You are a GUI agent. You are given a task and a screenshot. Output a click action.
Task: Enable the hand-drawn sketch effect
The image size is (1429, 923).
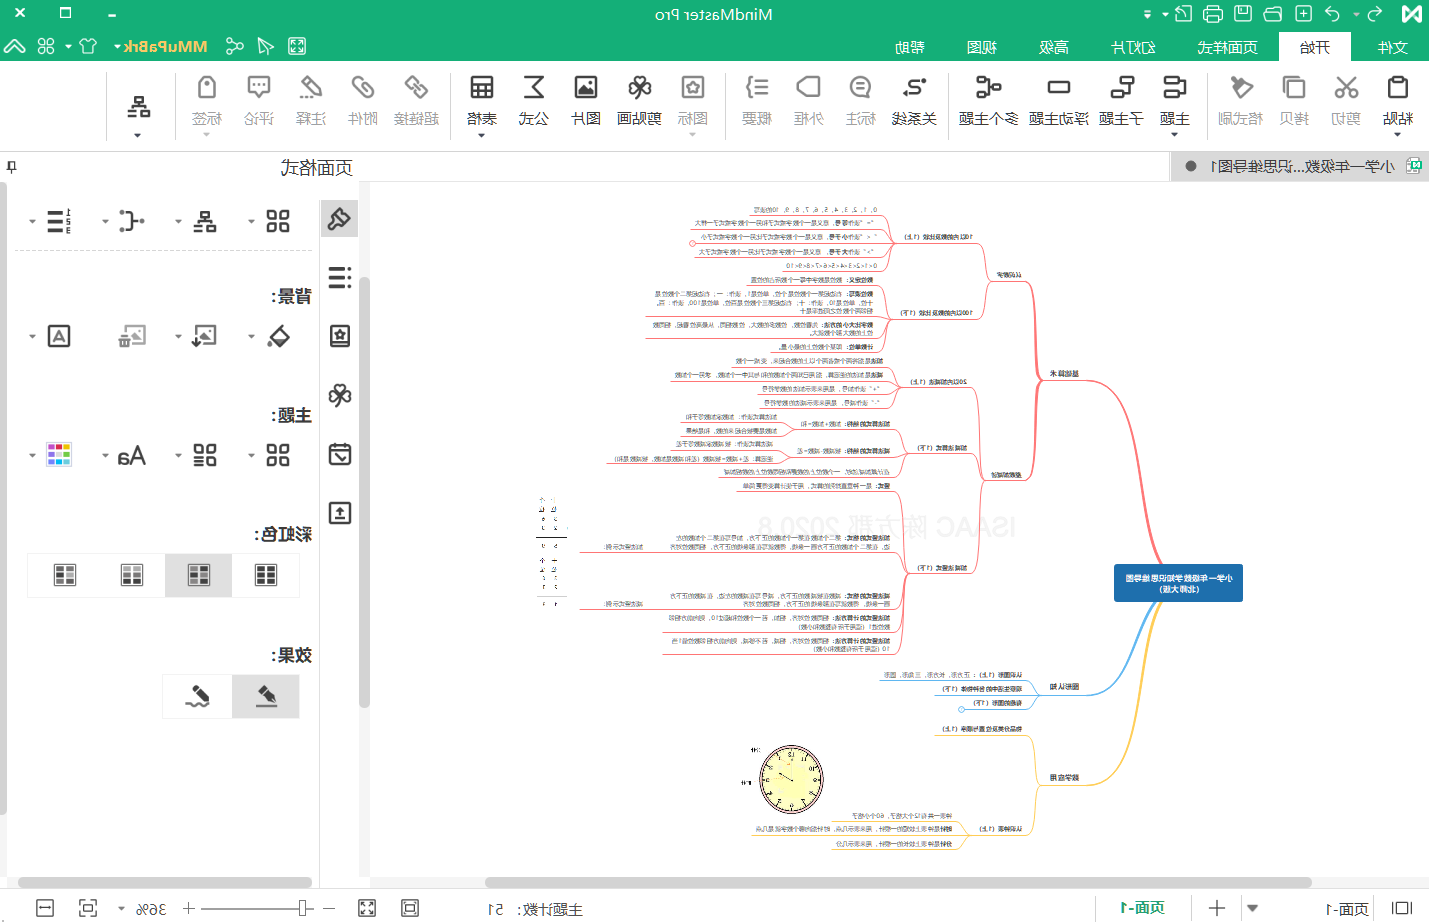pos(198,696)
